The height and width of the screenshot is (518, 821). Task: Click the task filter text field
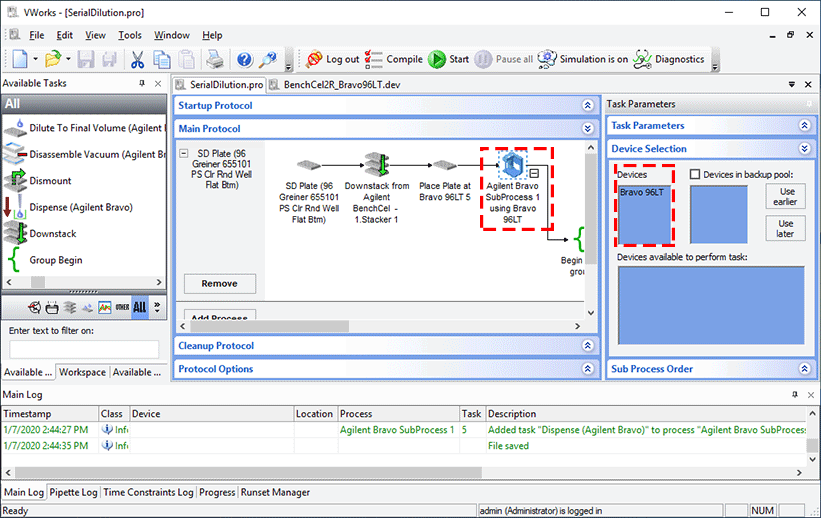click(84, 349)
